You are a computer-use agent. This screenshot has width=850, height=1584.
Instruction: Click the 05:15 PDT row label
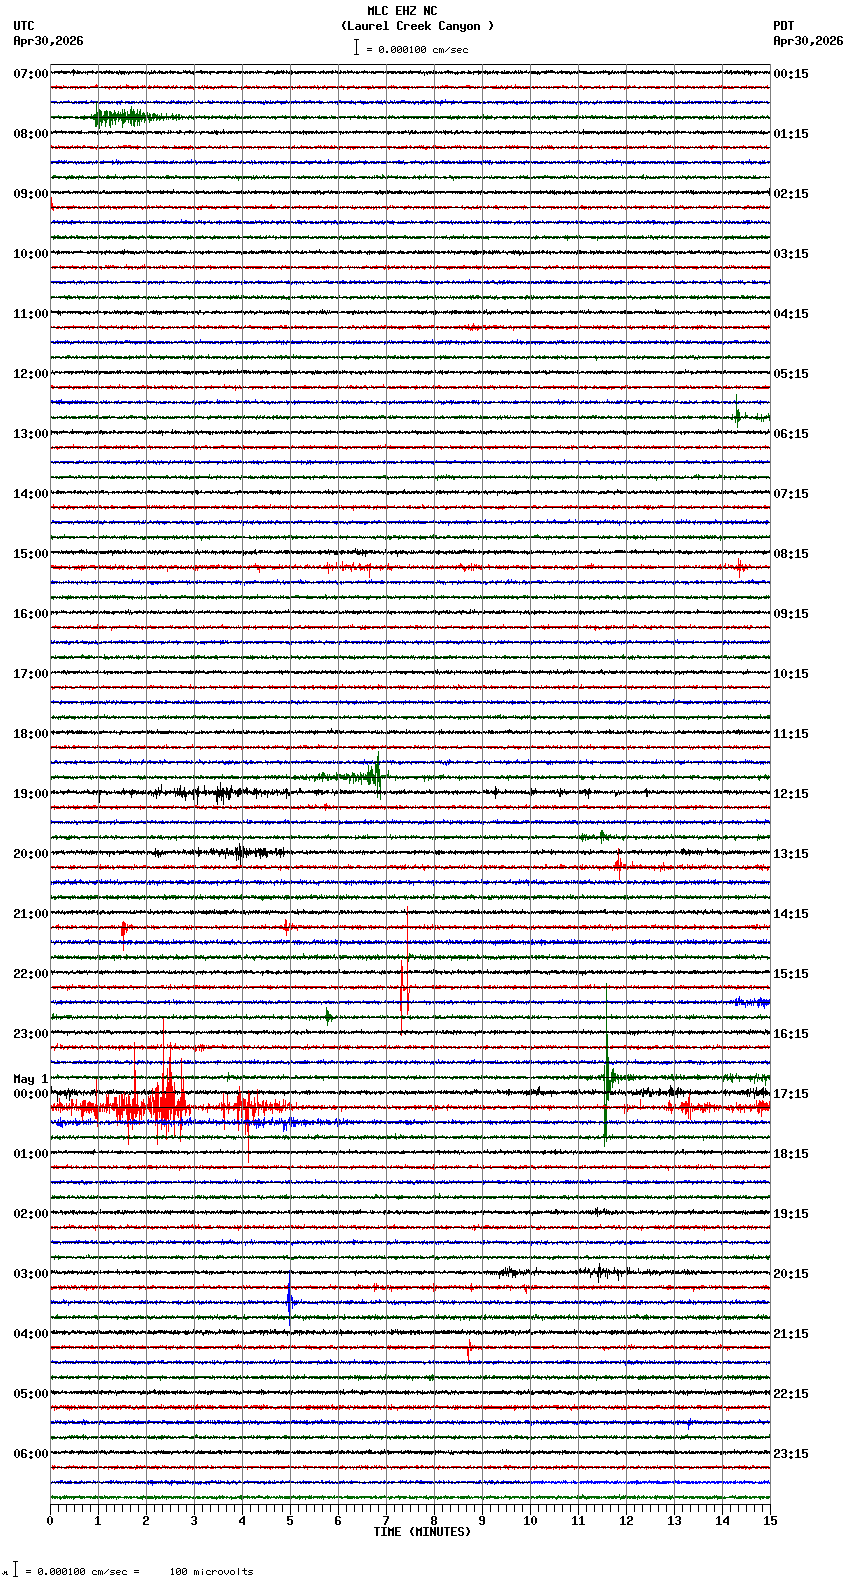point(791,374)
